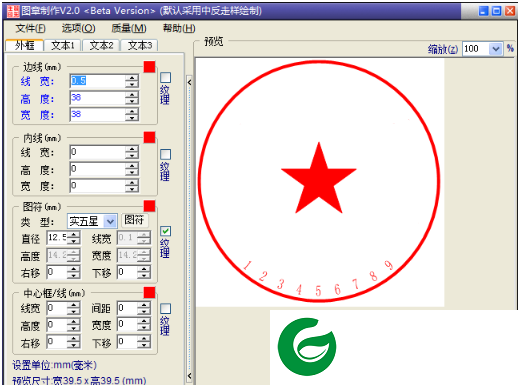
Task: Adjust 中心框 下移 spinner
Action: (144, 342)
